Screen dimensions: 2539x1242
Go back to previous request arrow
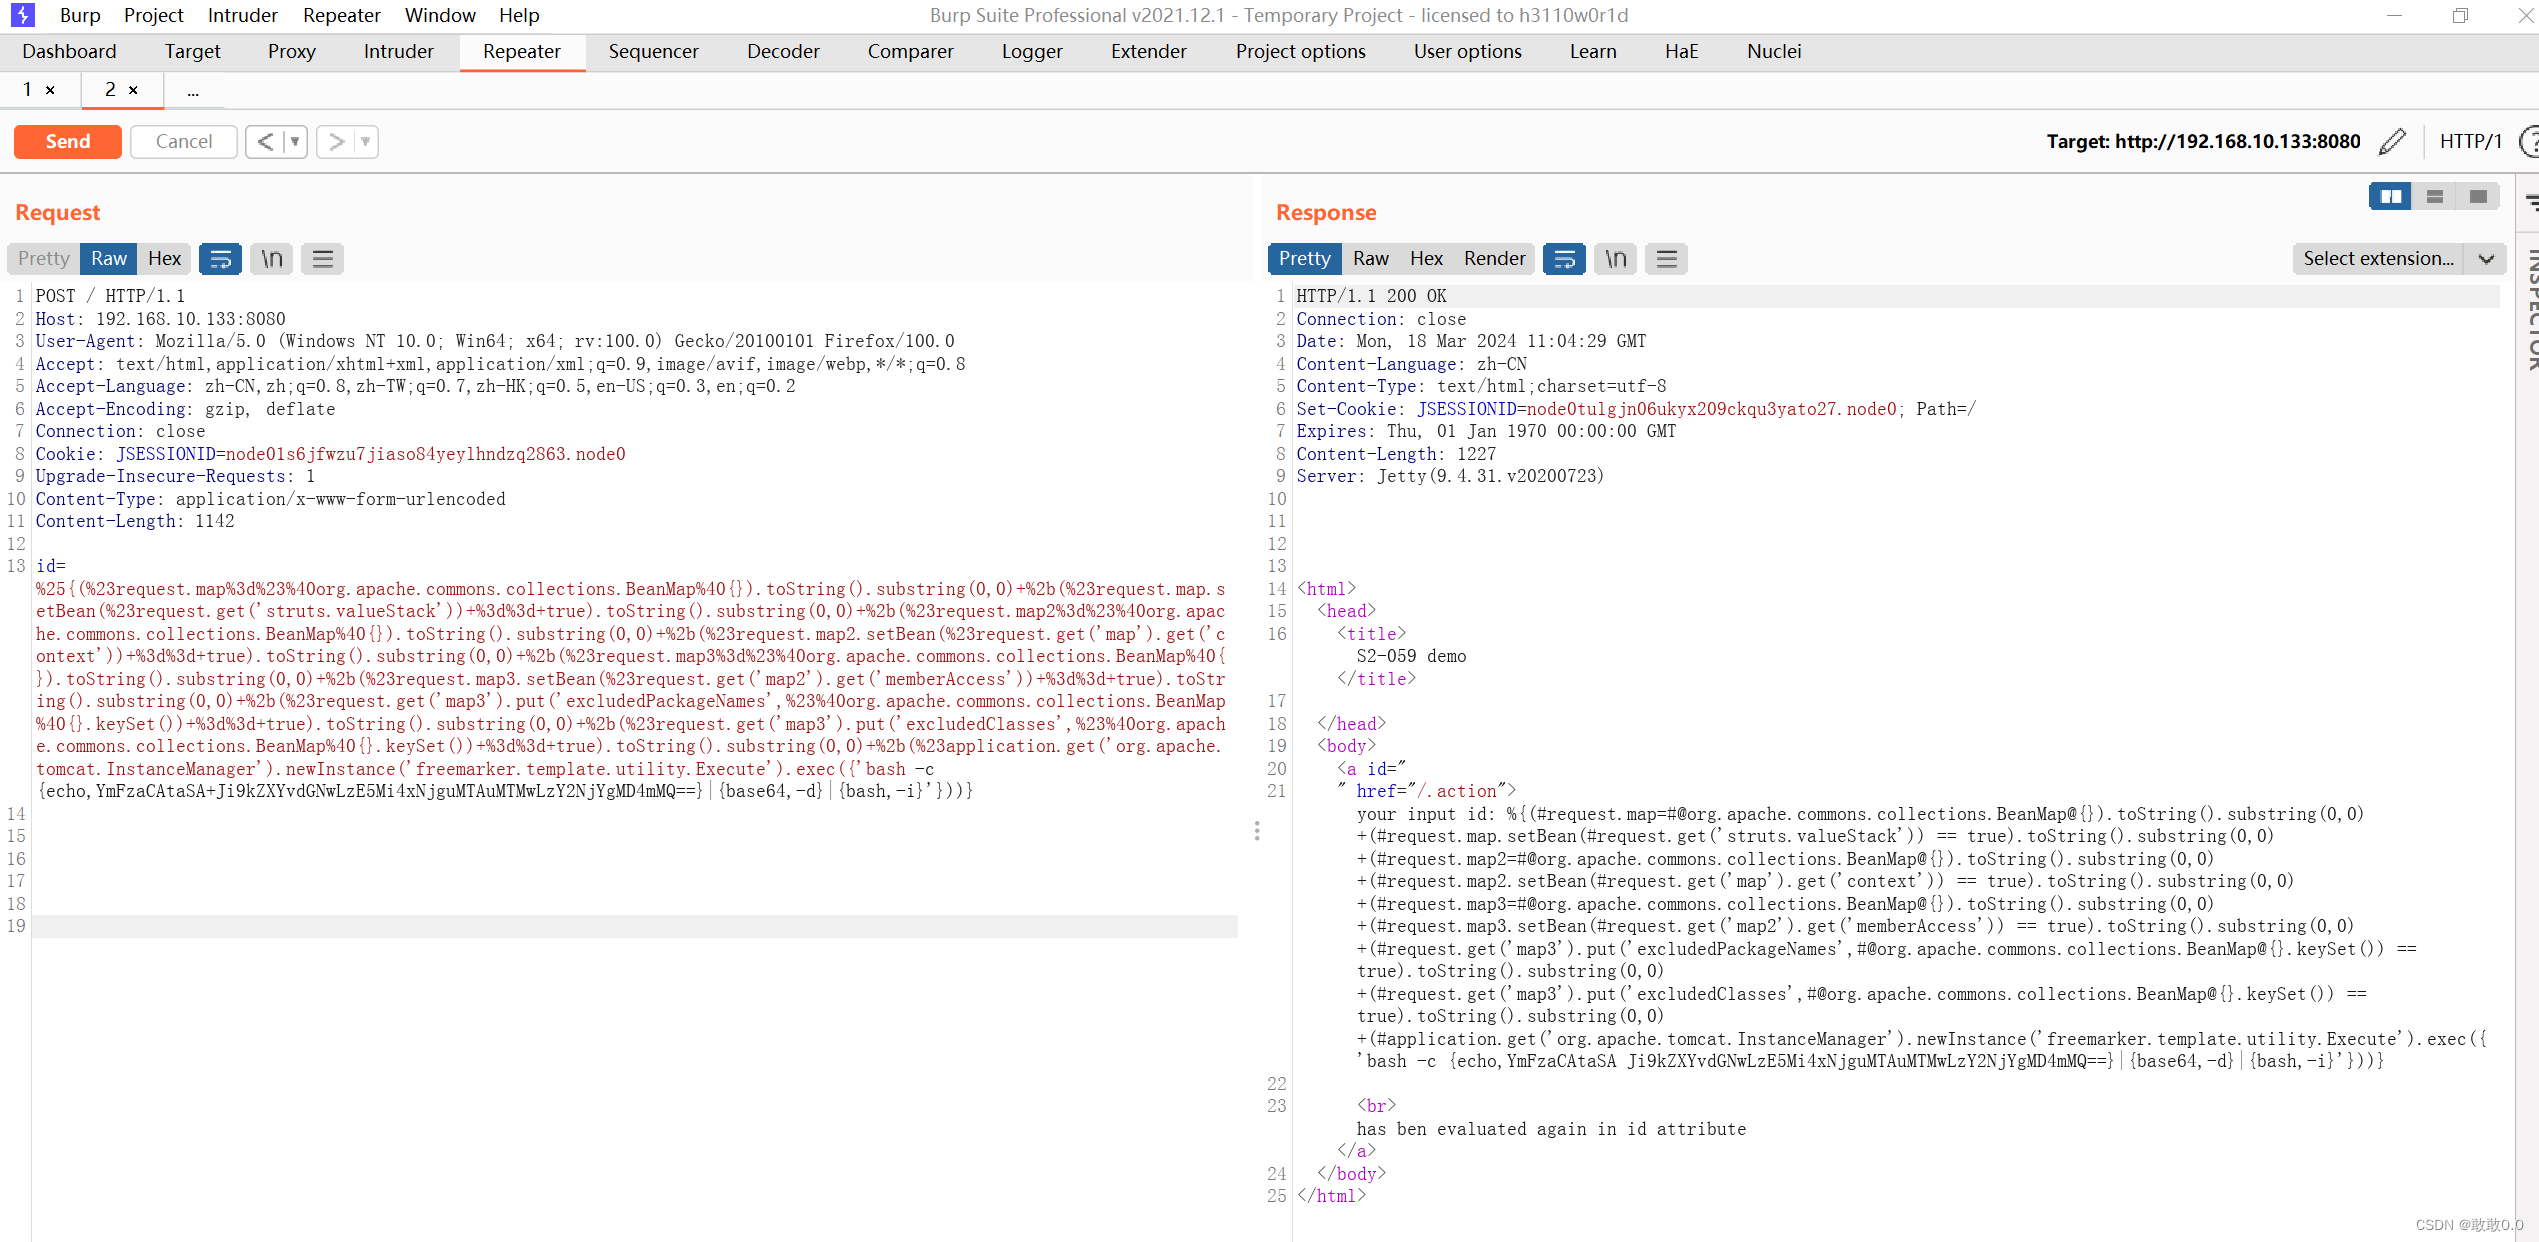pyautogui.click(x=265, y=142)
